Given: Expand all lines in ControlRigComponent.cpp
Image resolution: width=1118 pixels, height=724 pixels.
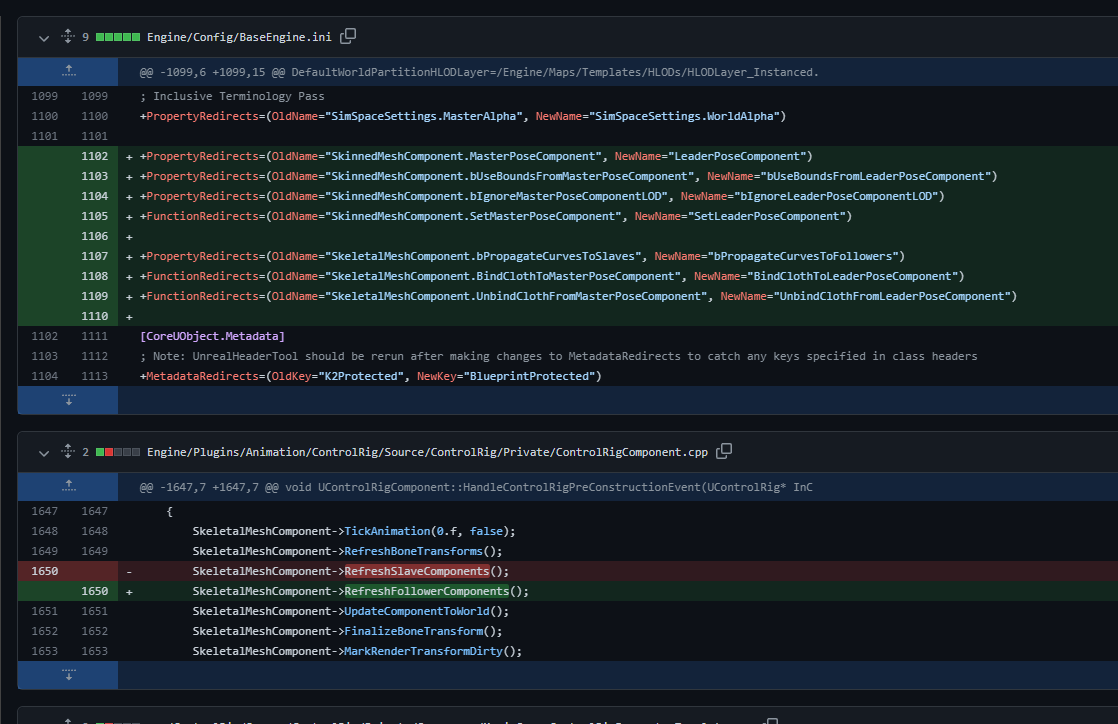Looking at the screenshot, I should coord(67,453).
